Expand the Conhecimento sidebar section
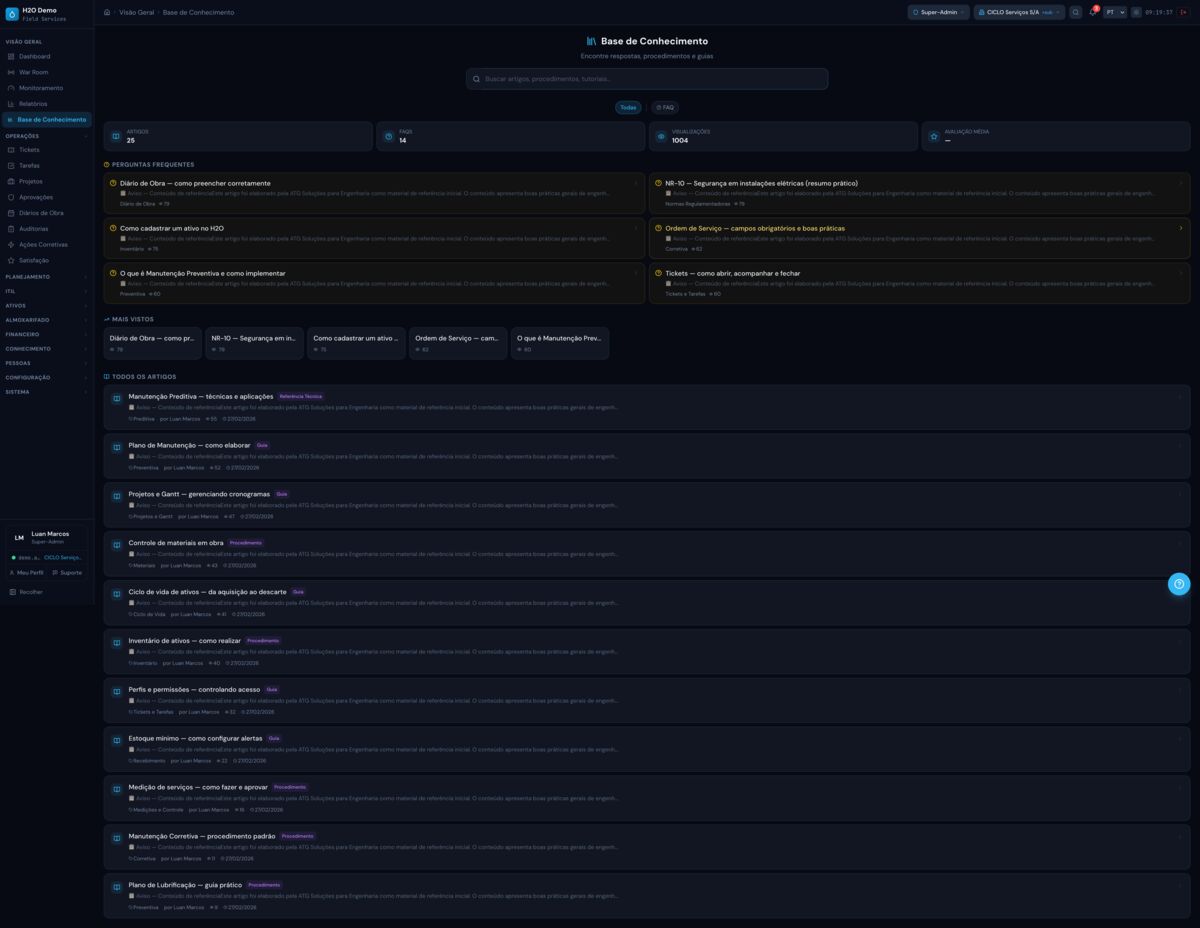This screenshot has height=928, width=1200. point(47,349)
